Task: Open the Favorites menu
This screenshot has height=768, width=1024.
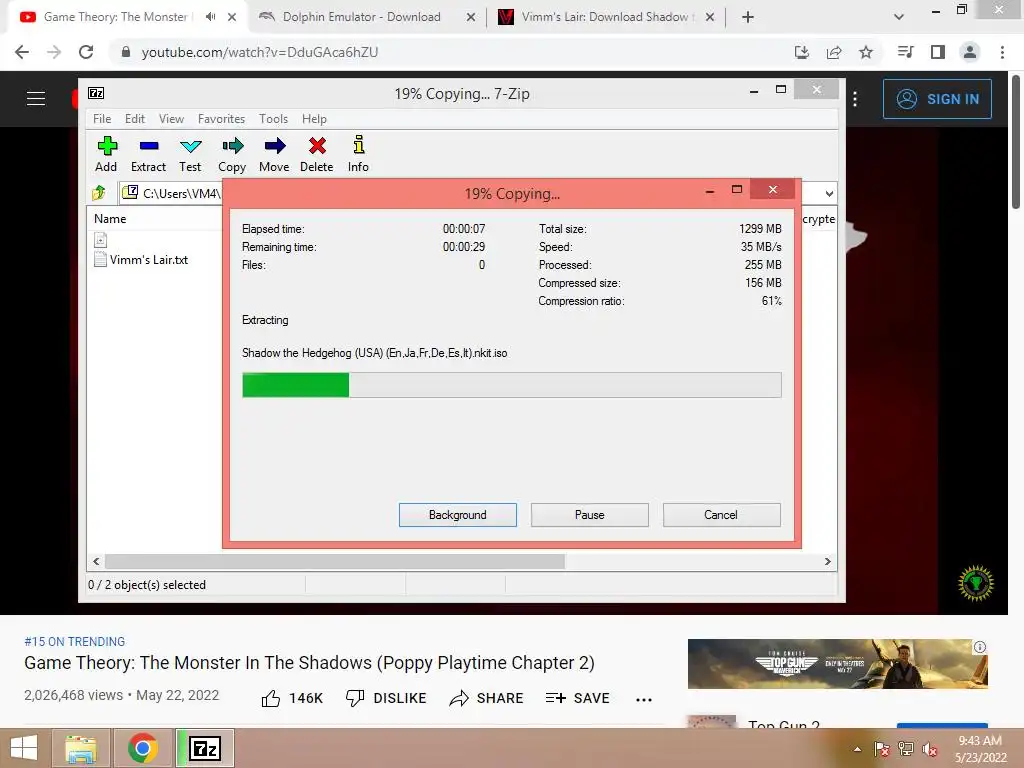Action: pyautogui.click(x=221, y=119)
